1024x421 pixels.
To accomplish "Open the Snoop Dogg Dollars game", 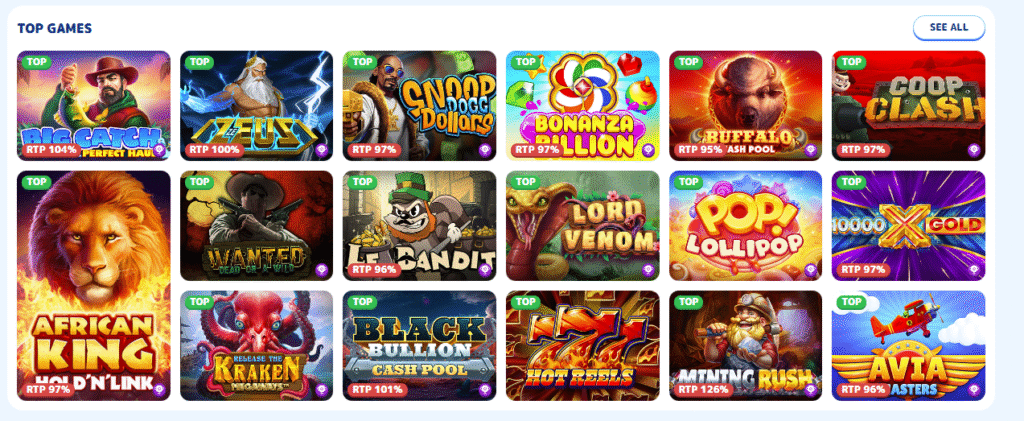I will click(419, 106).
